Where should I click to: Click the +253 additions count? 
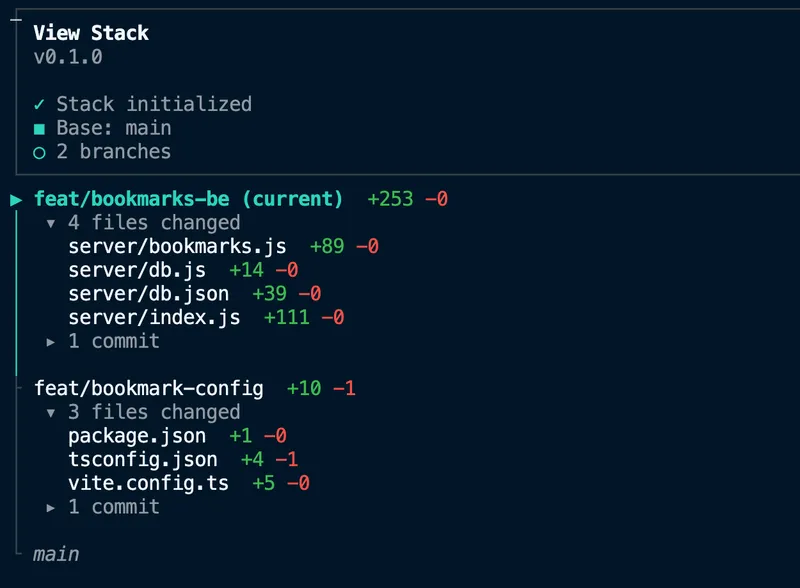[x=390, y=199]
